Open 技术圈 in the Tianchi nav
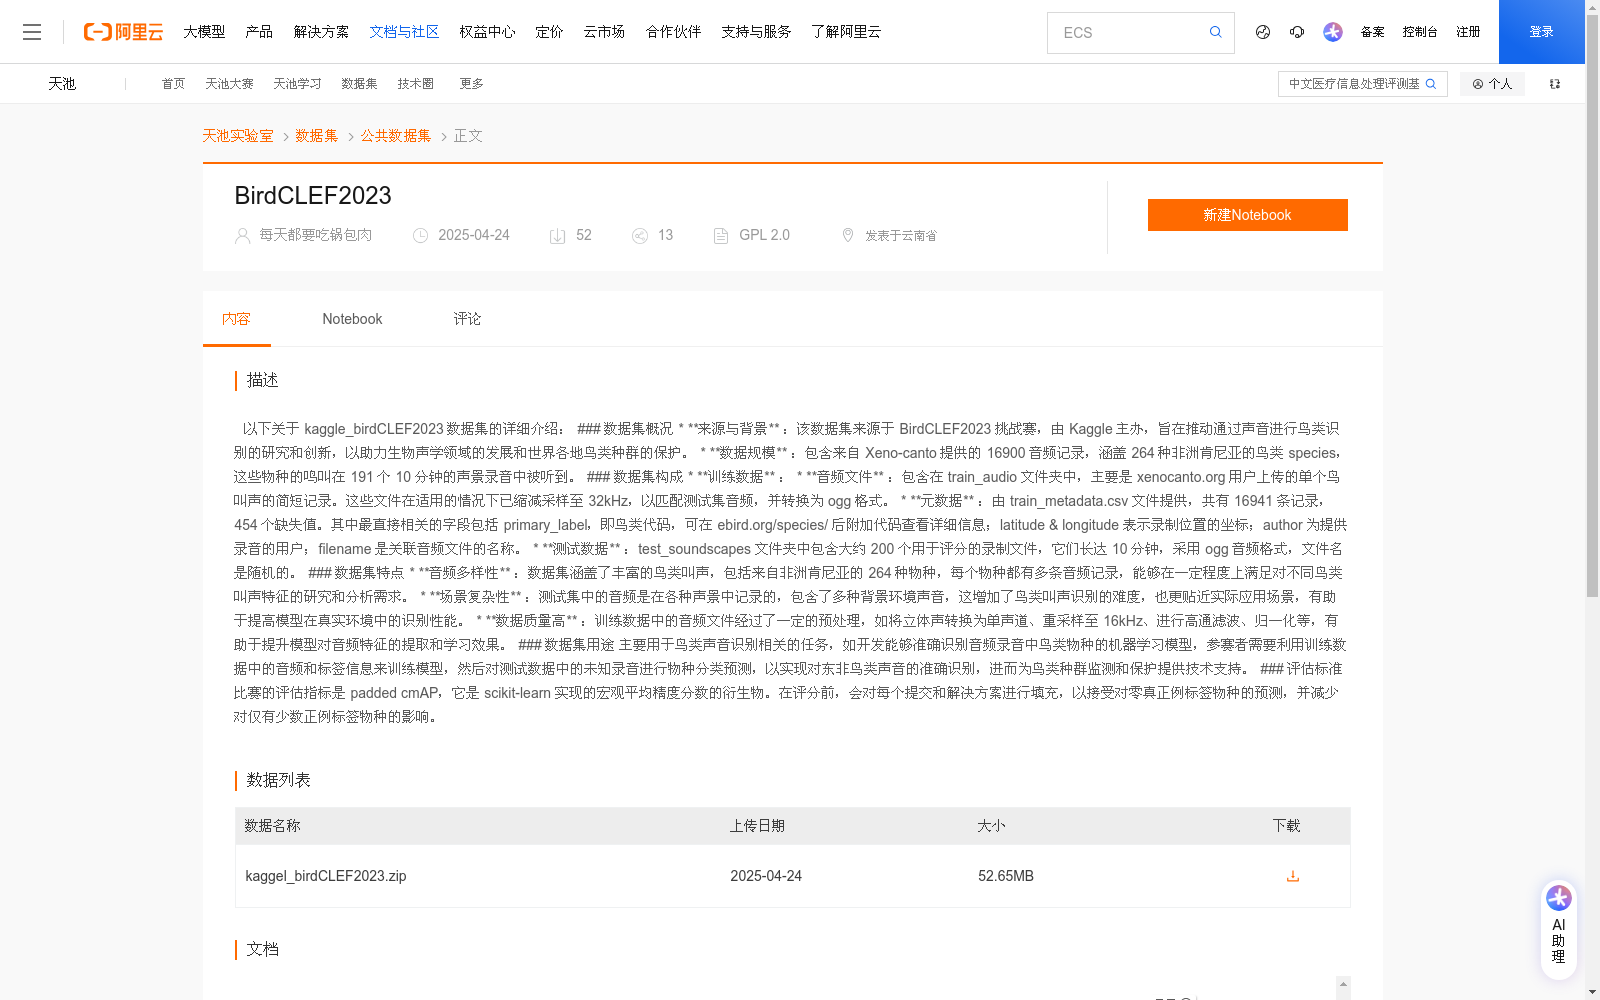The width and height of the screenshot is (1600, 1000). pyautogui.click(x=415, y=84)
